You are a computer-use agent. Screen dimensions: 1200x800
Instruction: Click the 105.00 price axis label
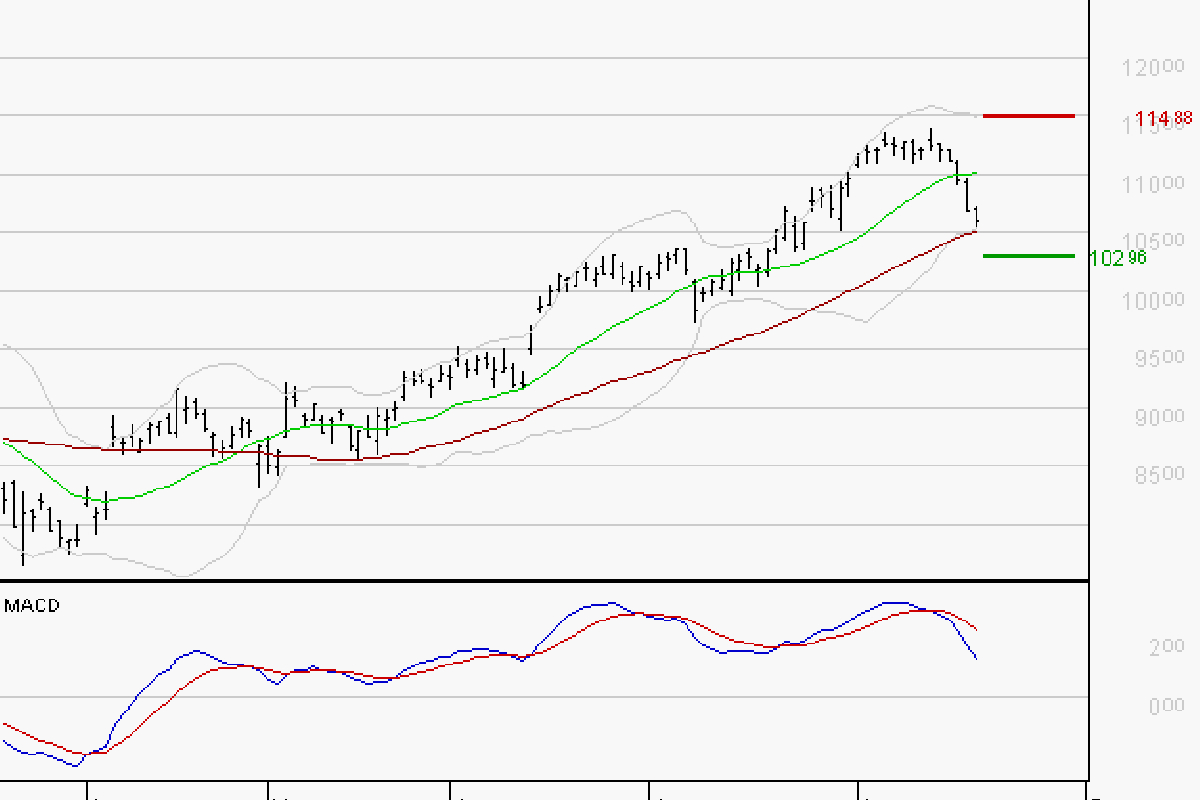[x=1152, y=241]
